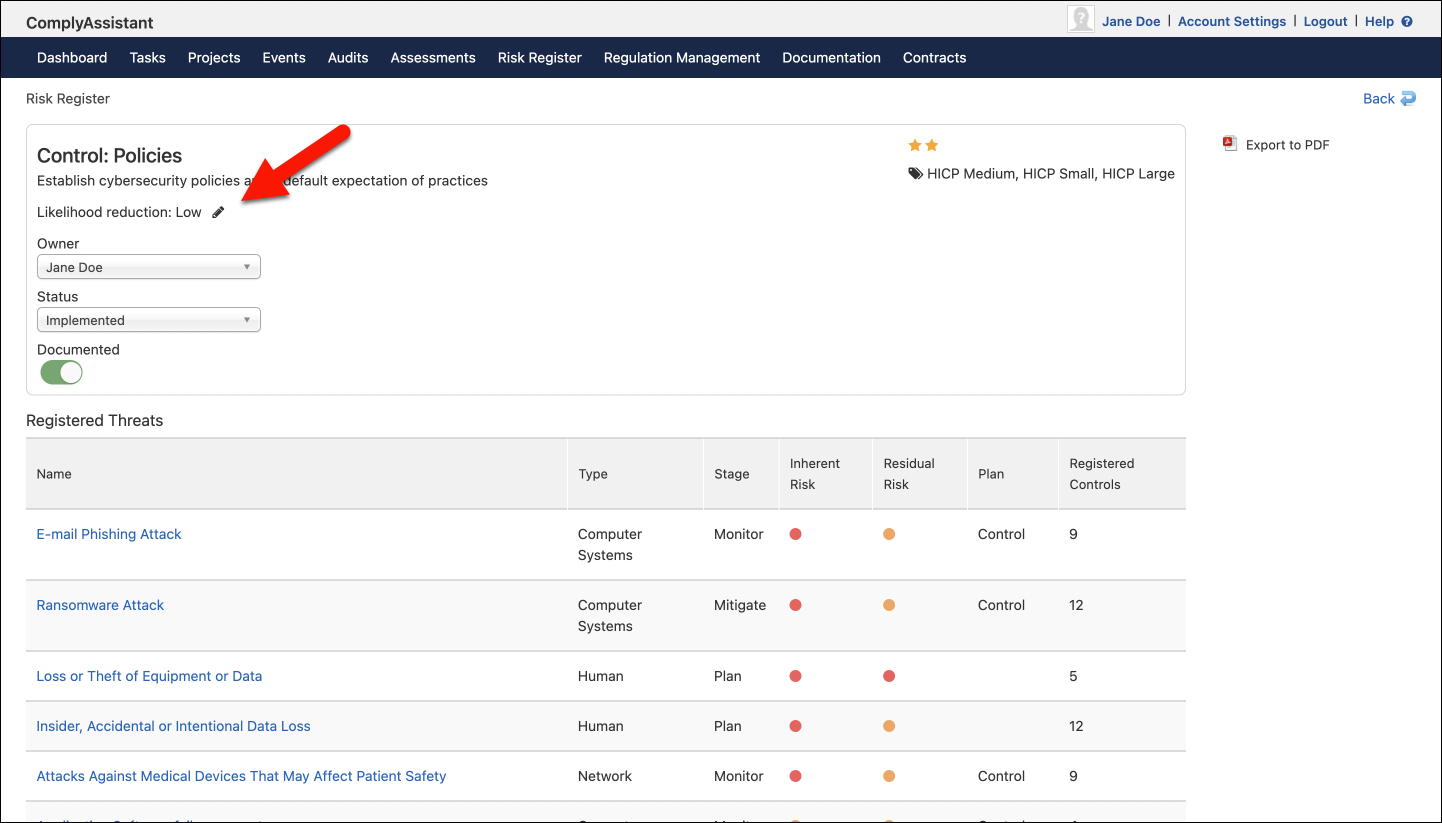
Task: Select the Contracts menu item
Action: point(935,58)
